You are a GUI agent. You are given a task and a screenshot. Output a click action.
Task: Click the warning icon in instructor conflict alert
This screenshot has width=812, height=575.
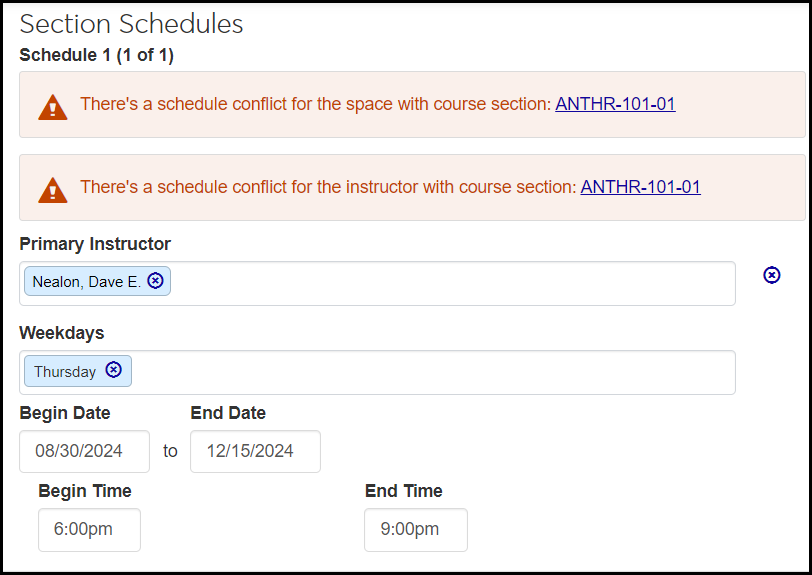point(52,188)
